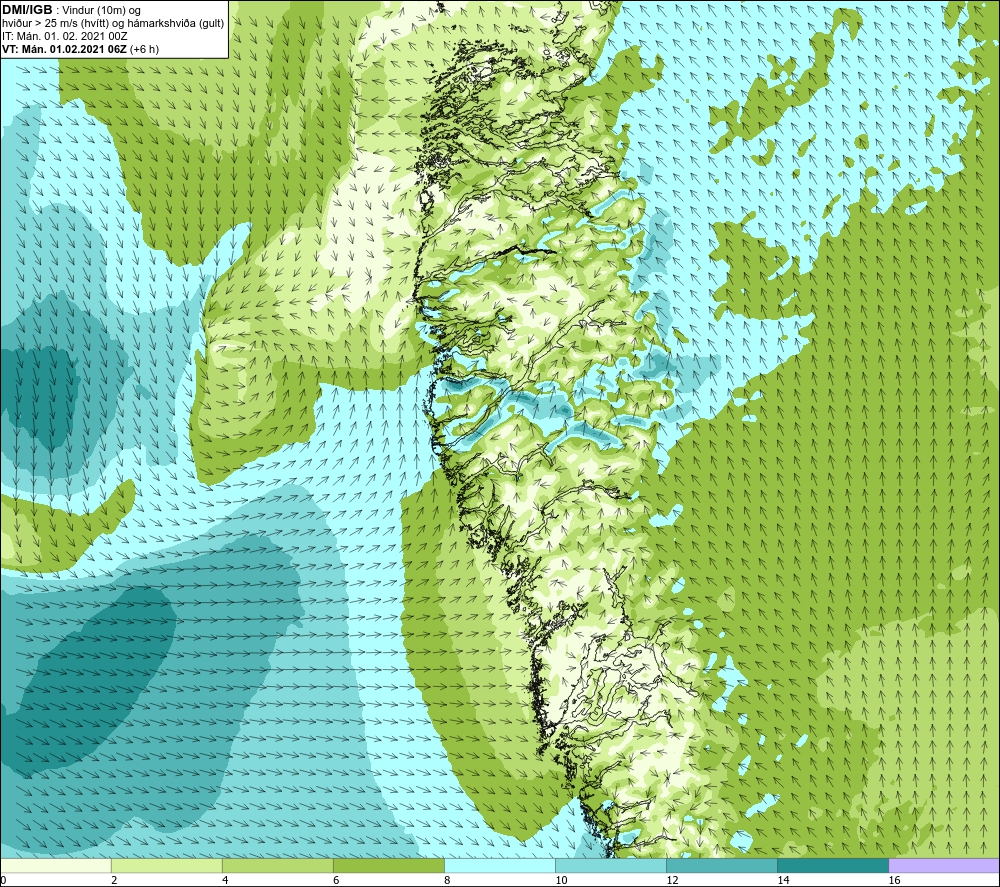Click legend scale label '14'

783,880
